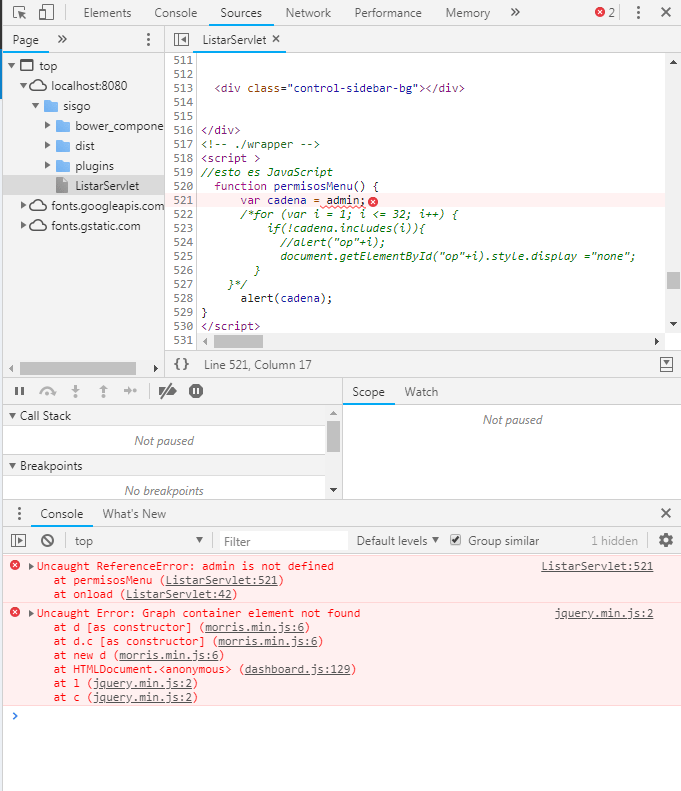Collapse the top frame tree node
The height and width of the screenshot is (791, 681).
12,66
